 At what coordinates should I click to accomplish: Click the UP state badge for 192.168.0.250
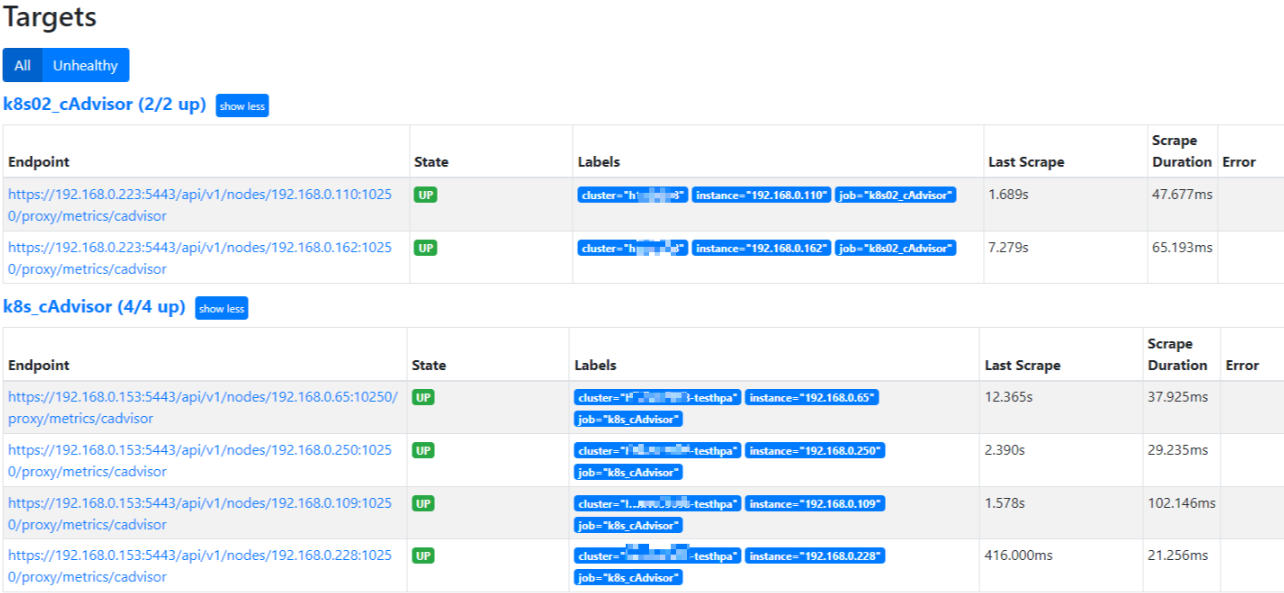424,451
